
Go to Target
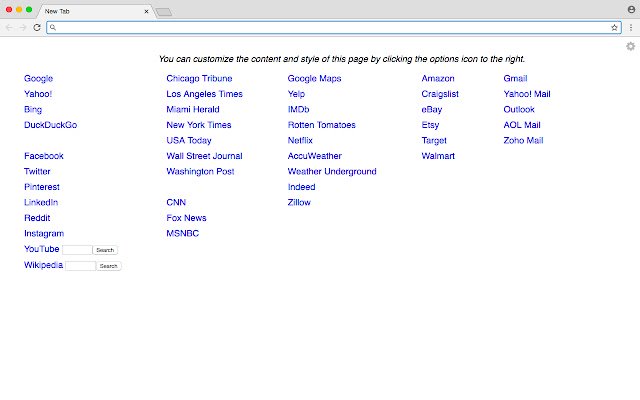point(434,140)
